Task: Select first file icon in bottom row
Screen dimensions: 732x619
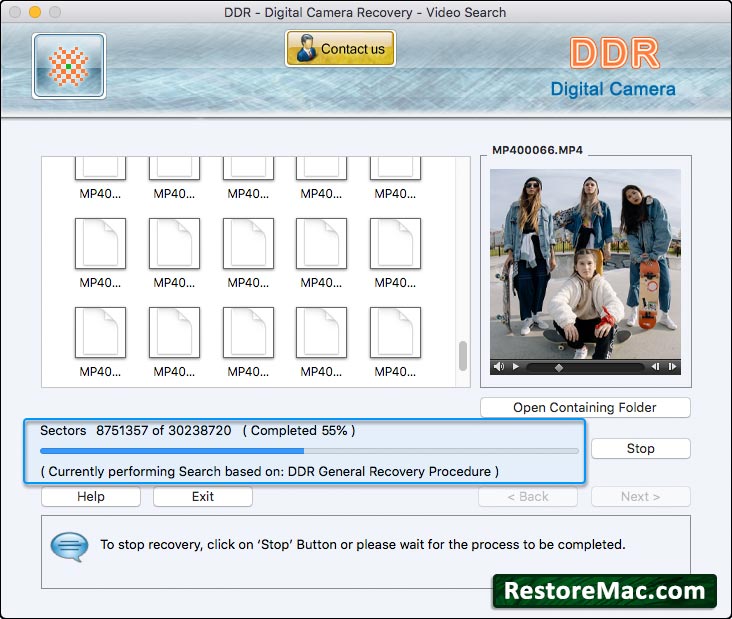Action: (100, 333)
